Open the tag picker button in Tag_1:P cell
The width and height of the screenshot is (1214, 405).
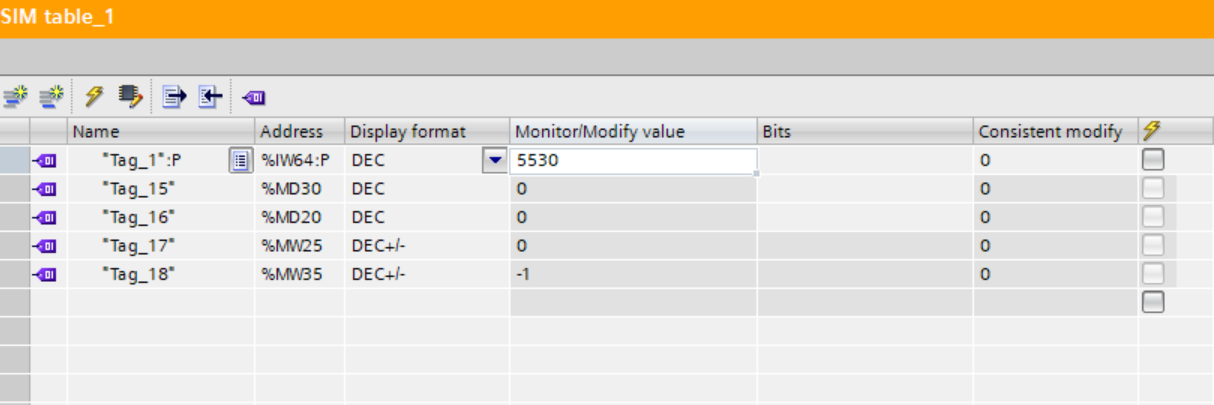click(x=240, y=160)
